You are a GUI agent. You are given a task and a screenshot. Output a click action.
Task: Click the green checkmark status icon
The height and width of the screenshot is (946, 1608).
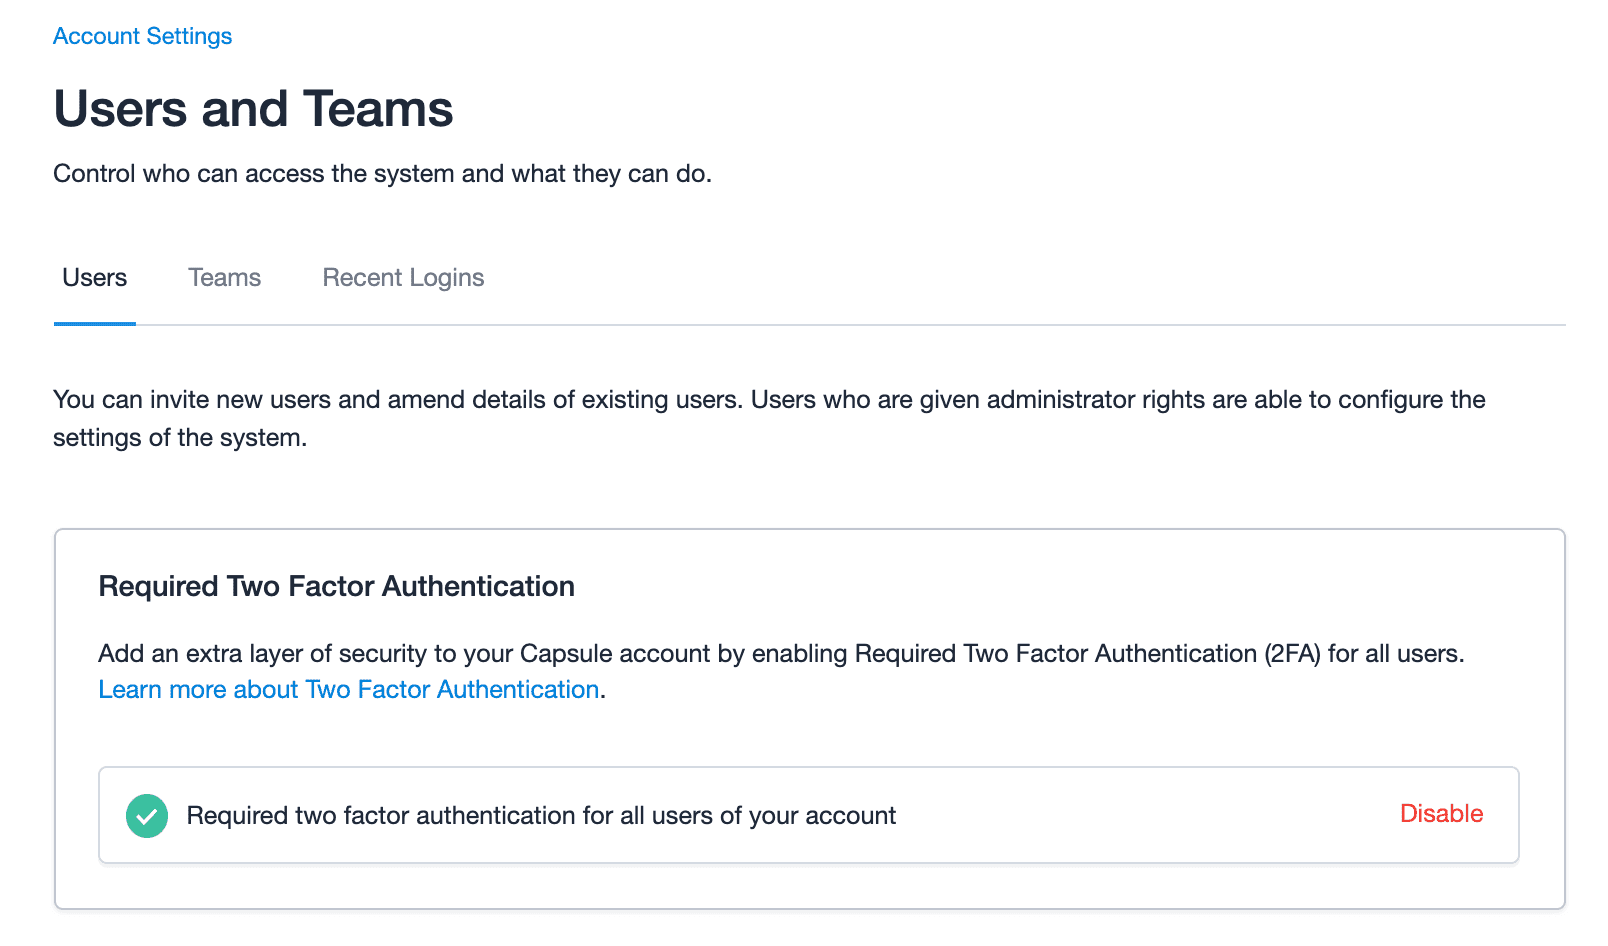click(x=147, y=816)
